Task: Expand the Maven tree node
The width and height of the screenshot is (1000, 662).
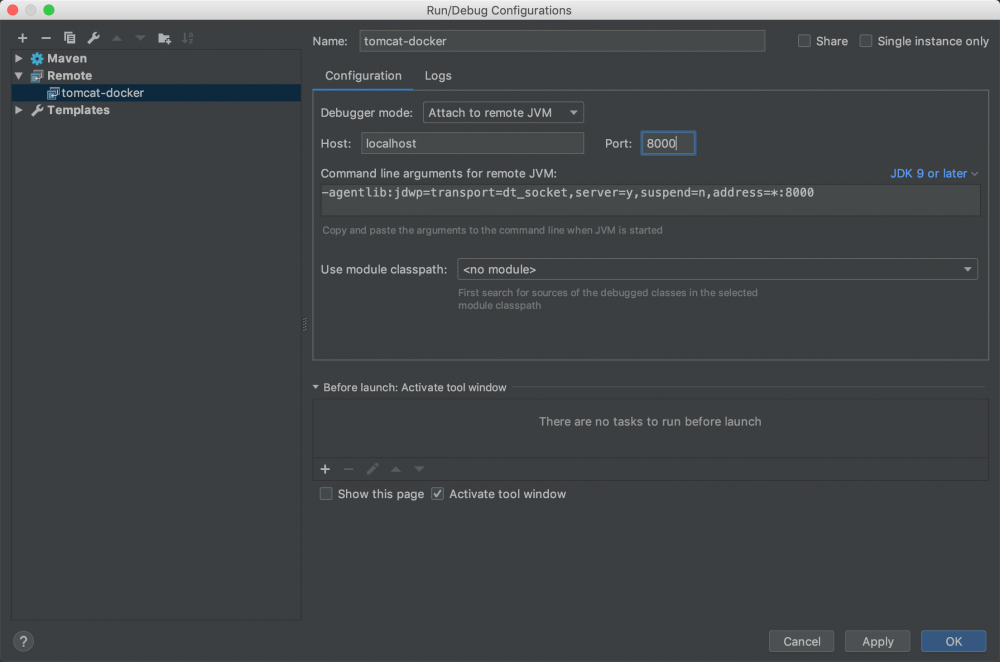Action: coord(18,58)
